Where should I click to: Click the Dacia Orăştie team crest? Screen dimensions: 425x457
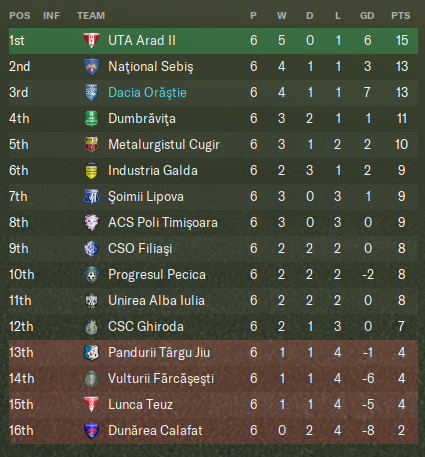click(x=91, y=92)
